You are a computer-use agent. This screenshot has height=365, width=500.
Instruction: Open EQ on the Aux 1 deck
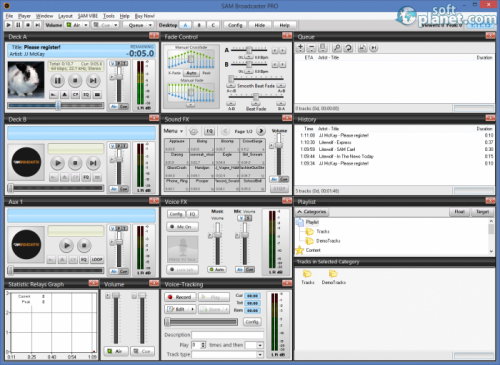point(84,259)
